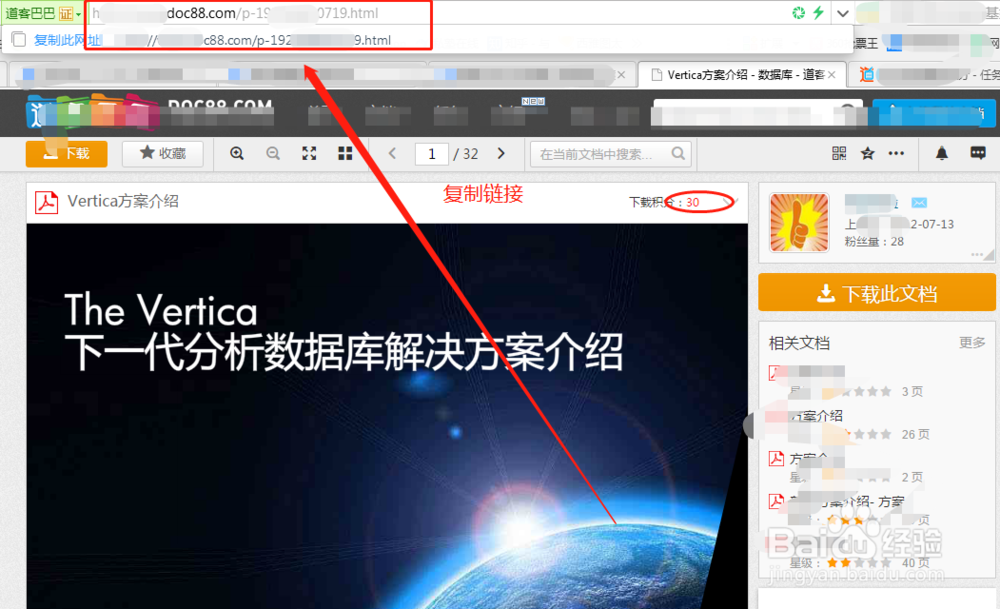Open the notification bell icon
Viewport: 1000px width, 609px height.
[x=941, y=153]
